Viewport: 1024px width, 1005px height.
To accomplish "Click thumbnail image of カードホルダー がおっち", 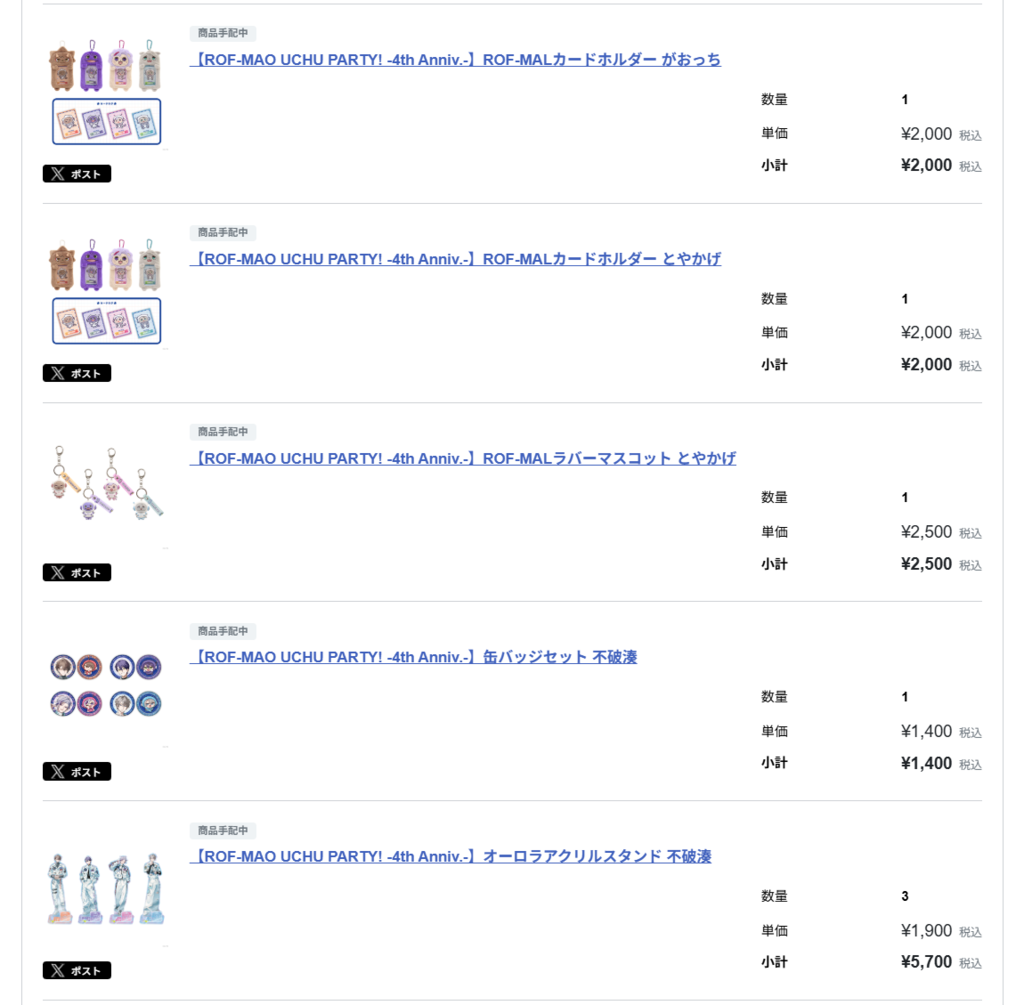I will 106,92.
